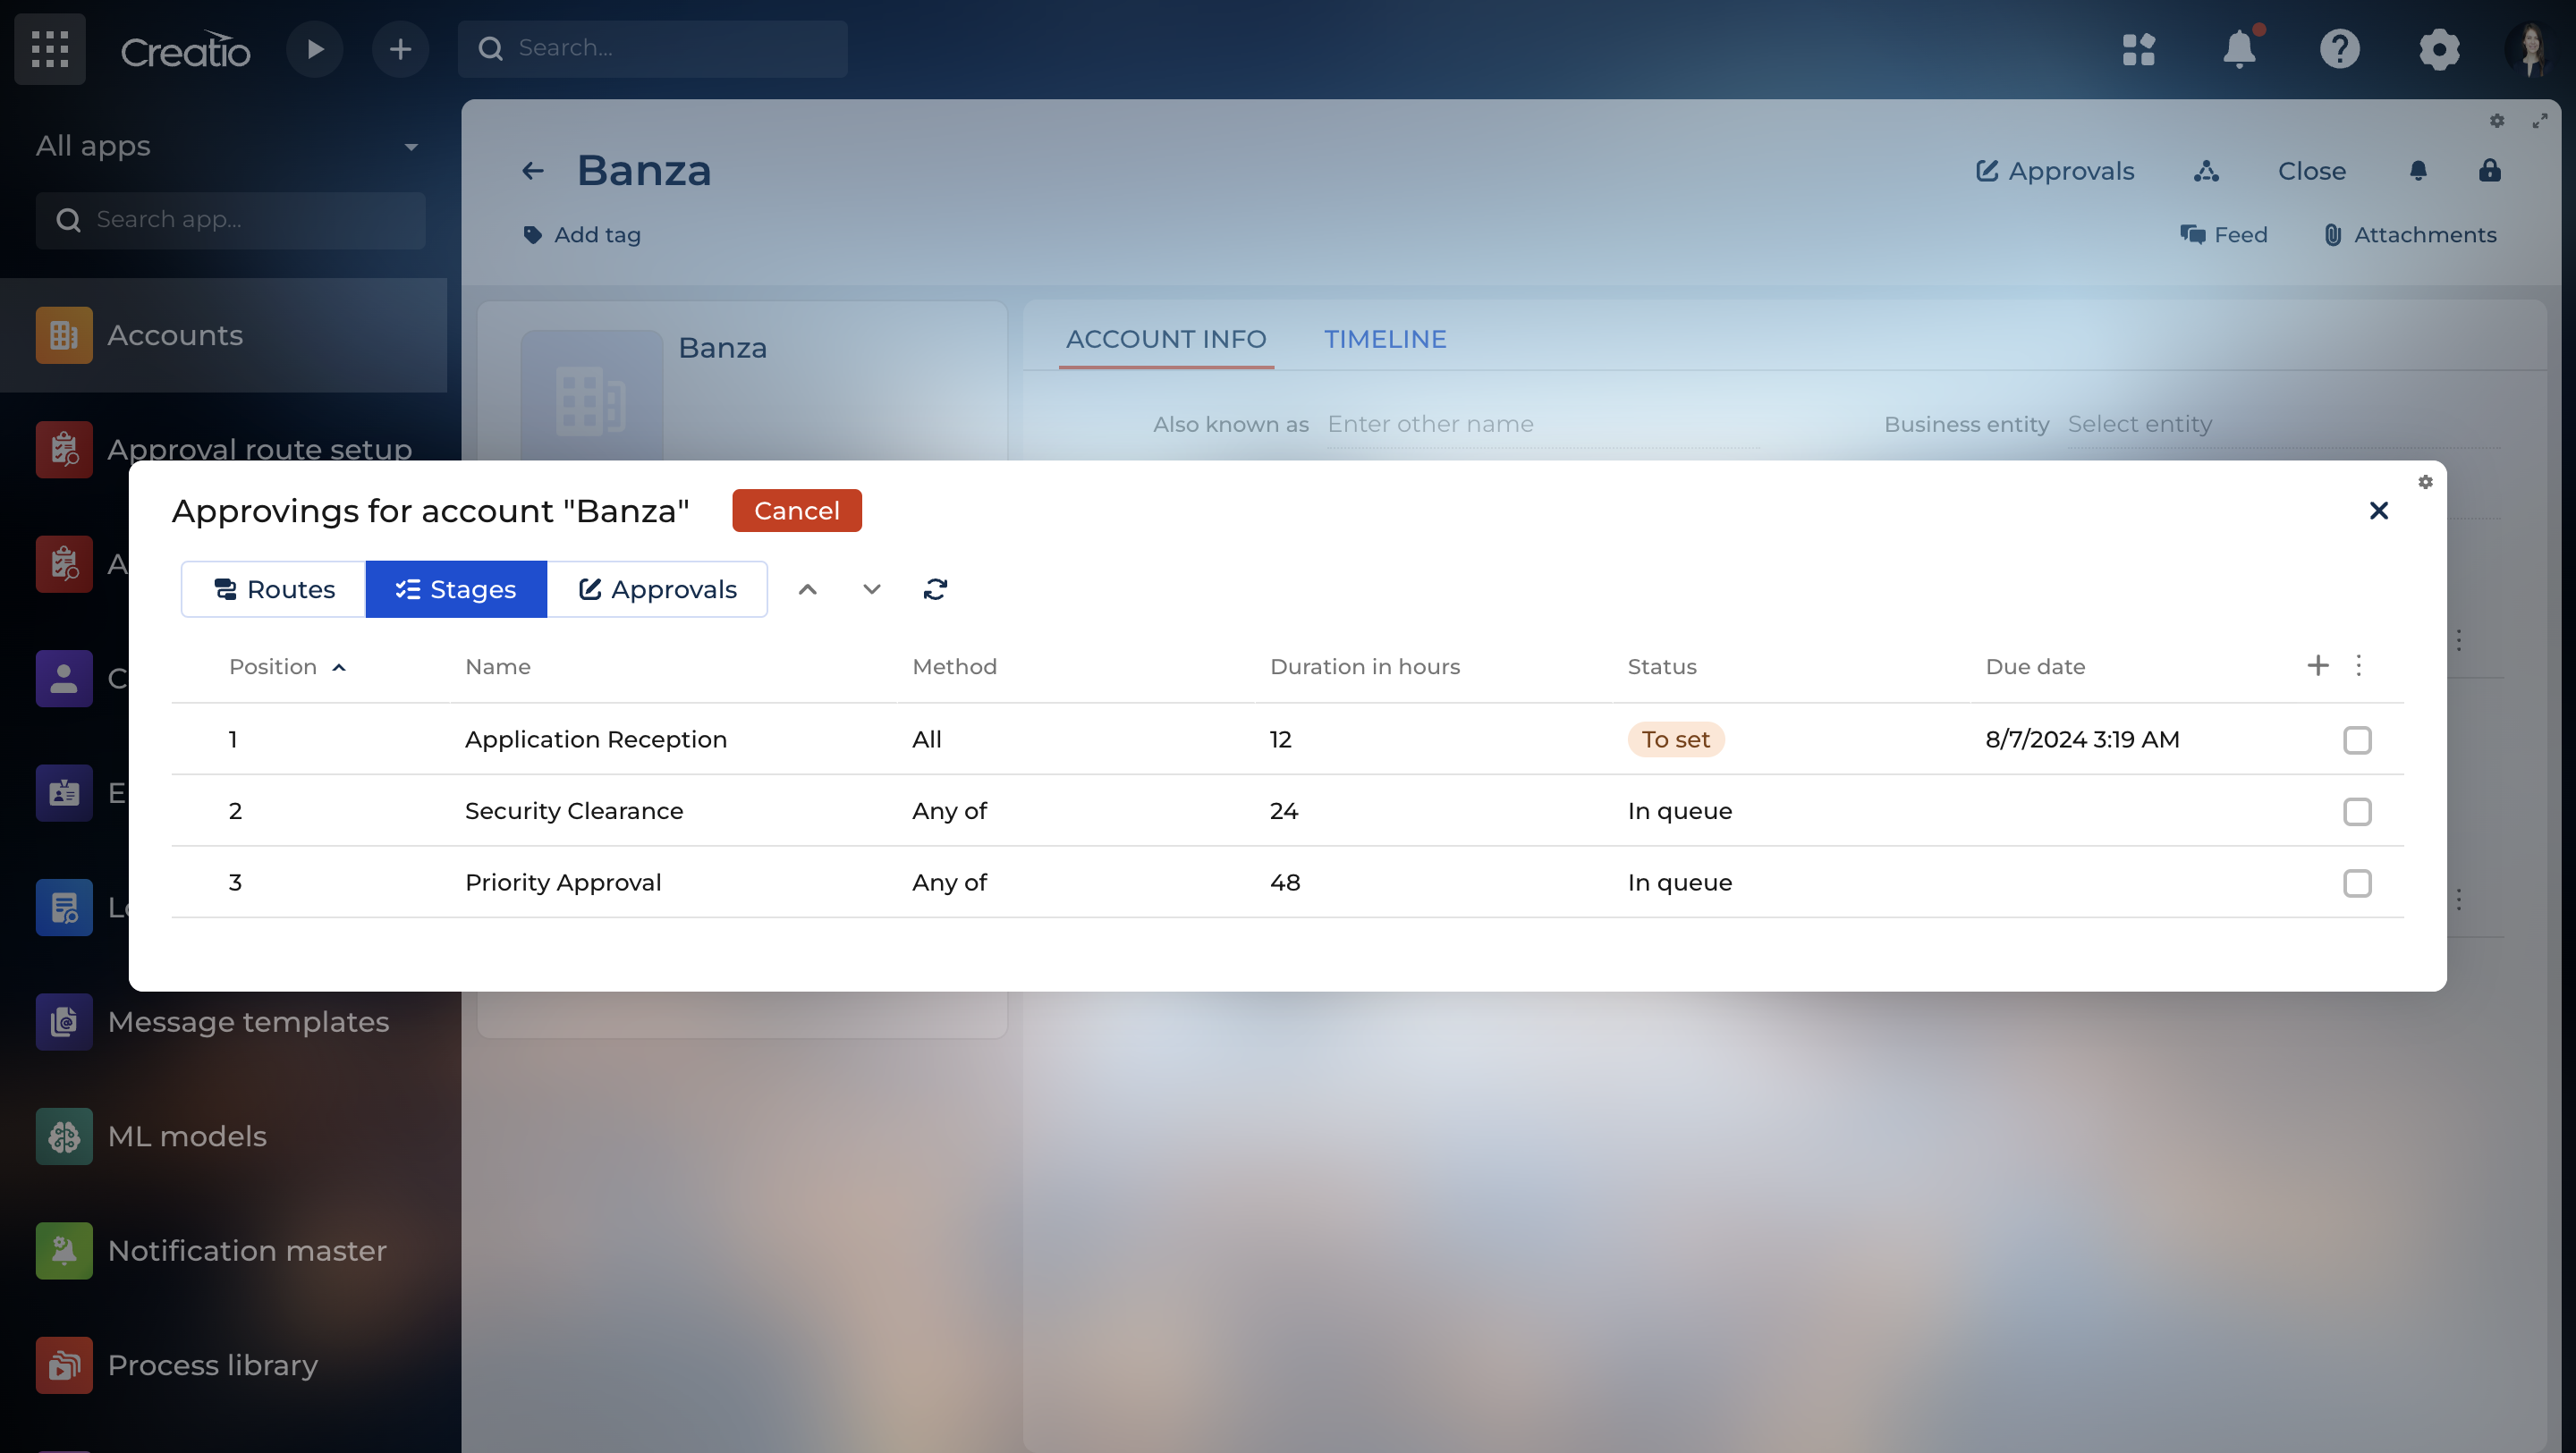This screenshot has width=2576, height=1453.
Task: Click the Due date column header
Action: point(2035,666)
